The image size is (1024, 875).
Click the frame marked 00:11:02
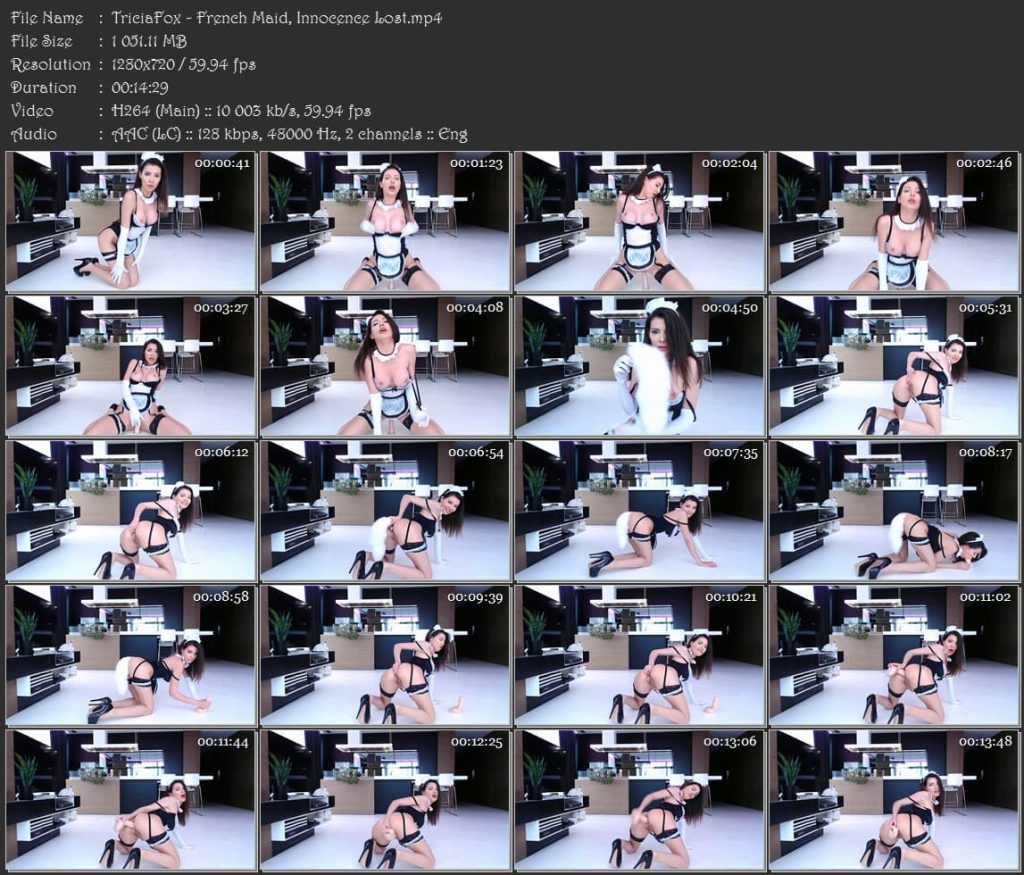tap(894, 655)
